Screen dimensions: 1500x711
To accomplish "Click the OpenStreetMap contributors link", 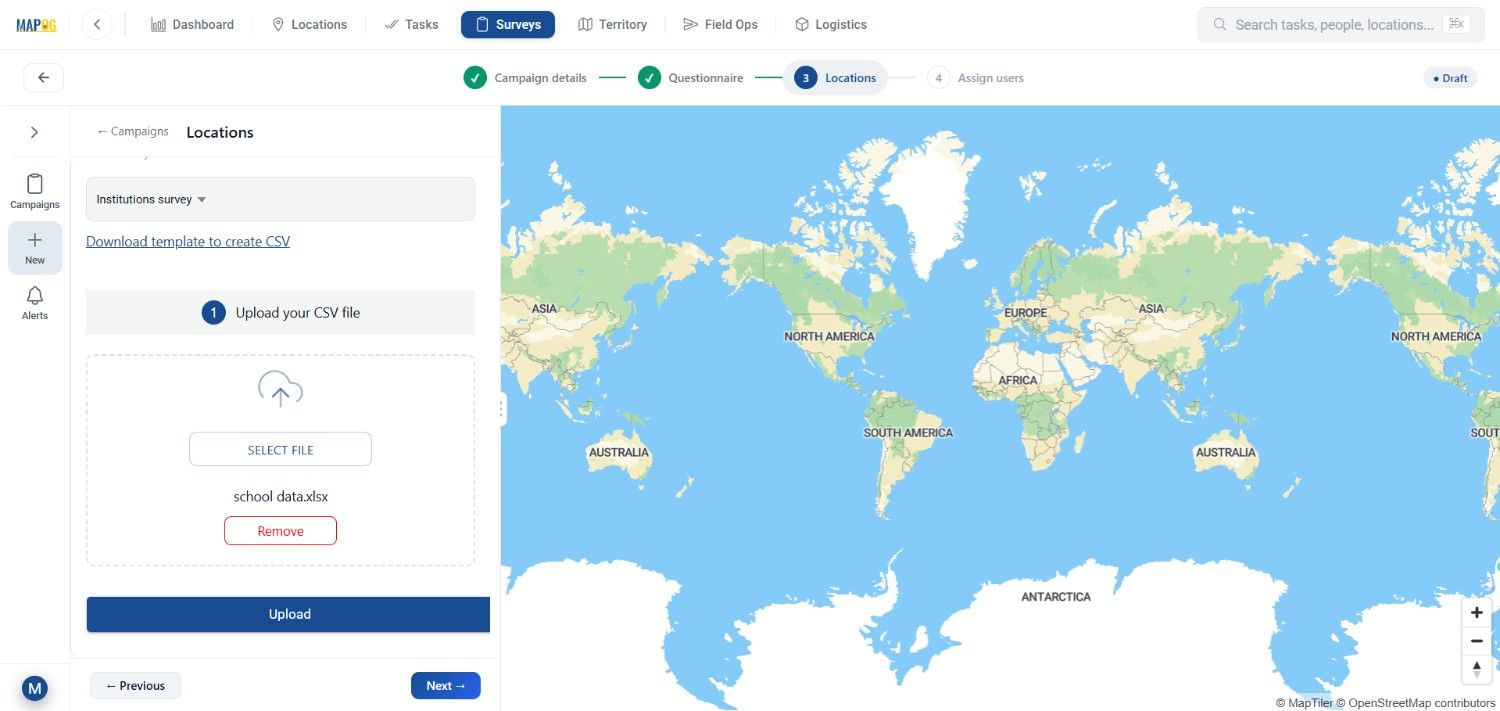I will [x=1416, y=703].
